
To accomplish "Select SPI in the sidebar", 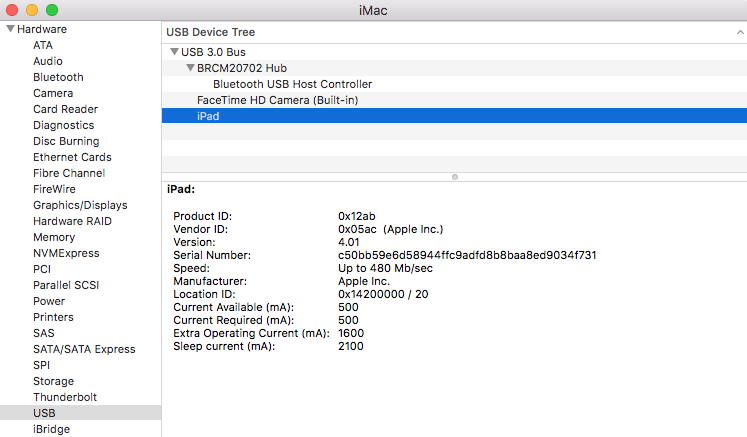I will tap(41, 365).
